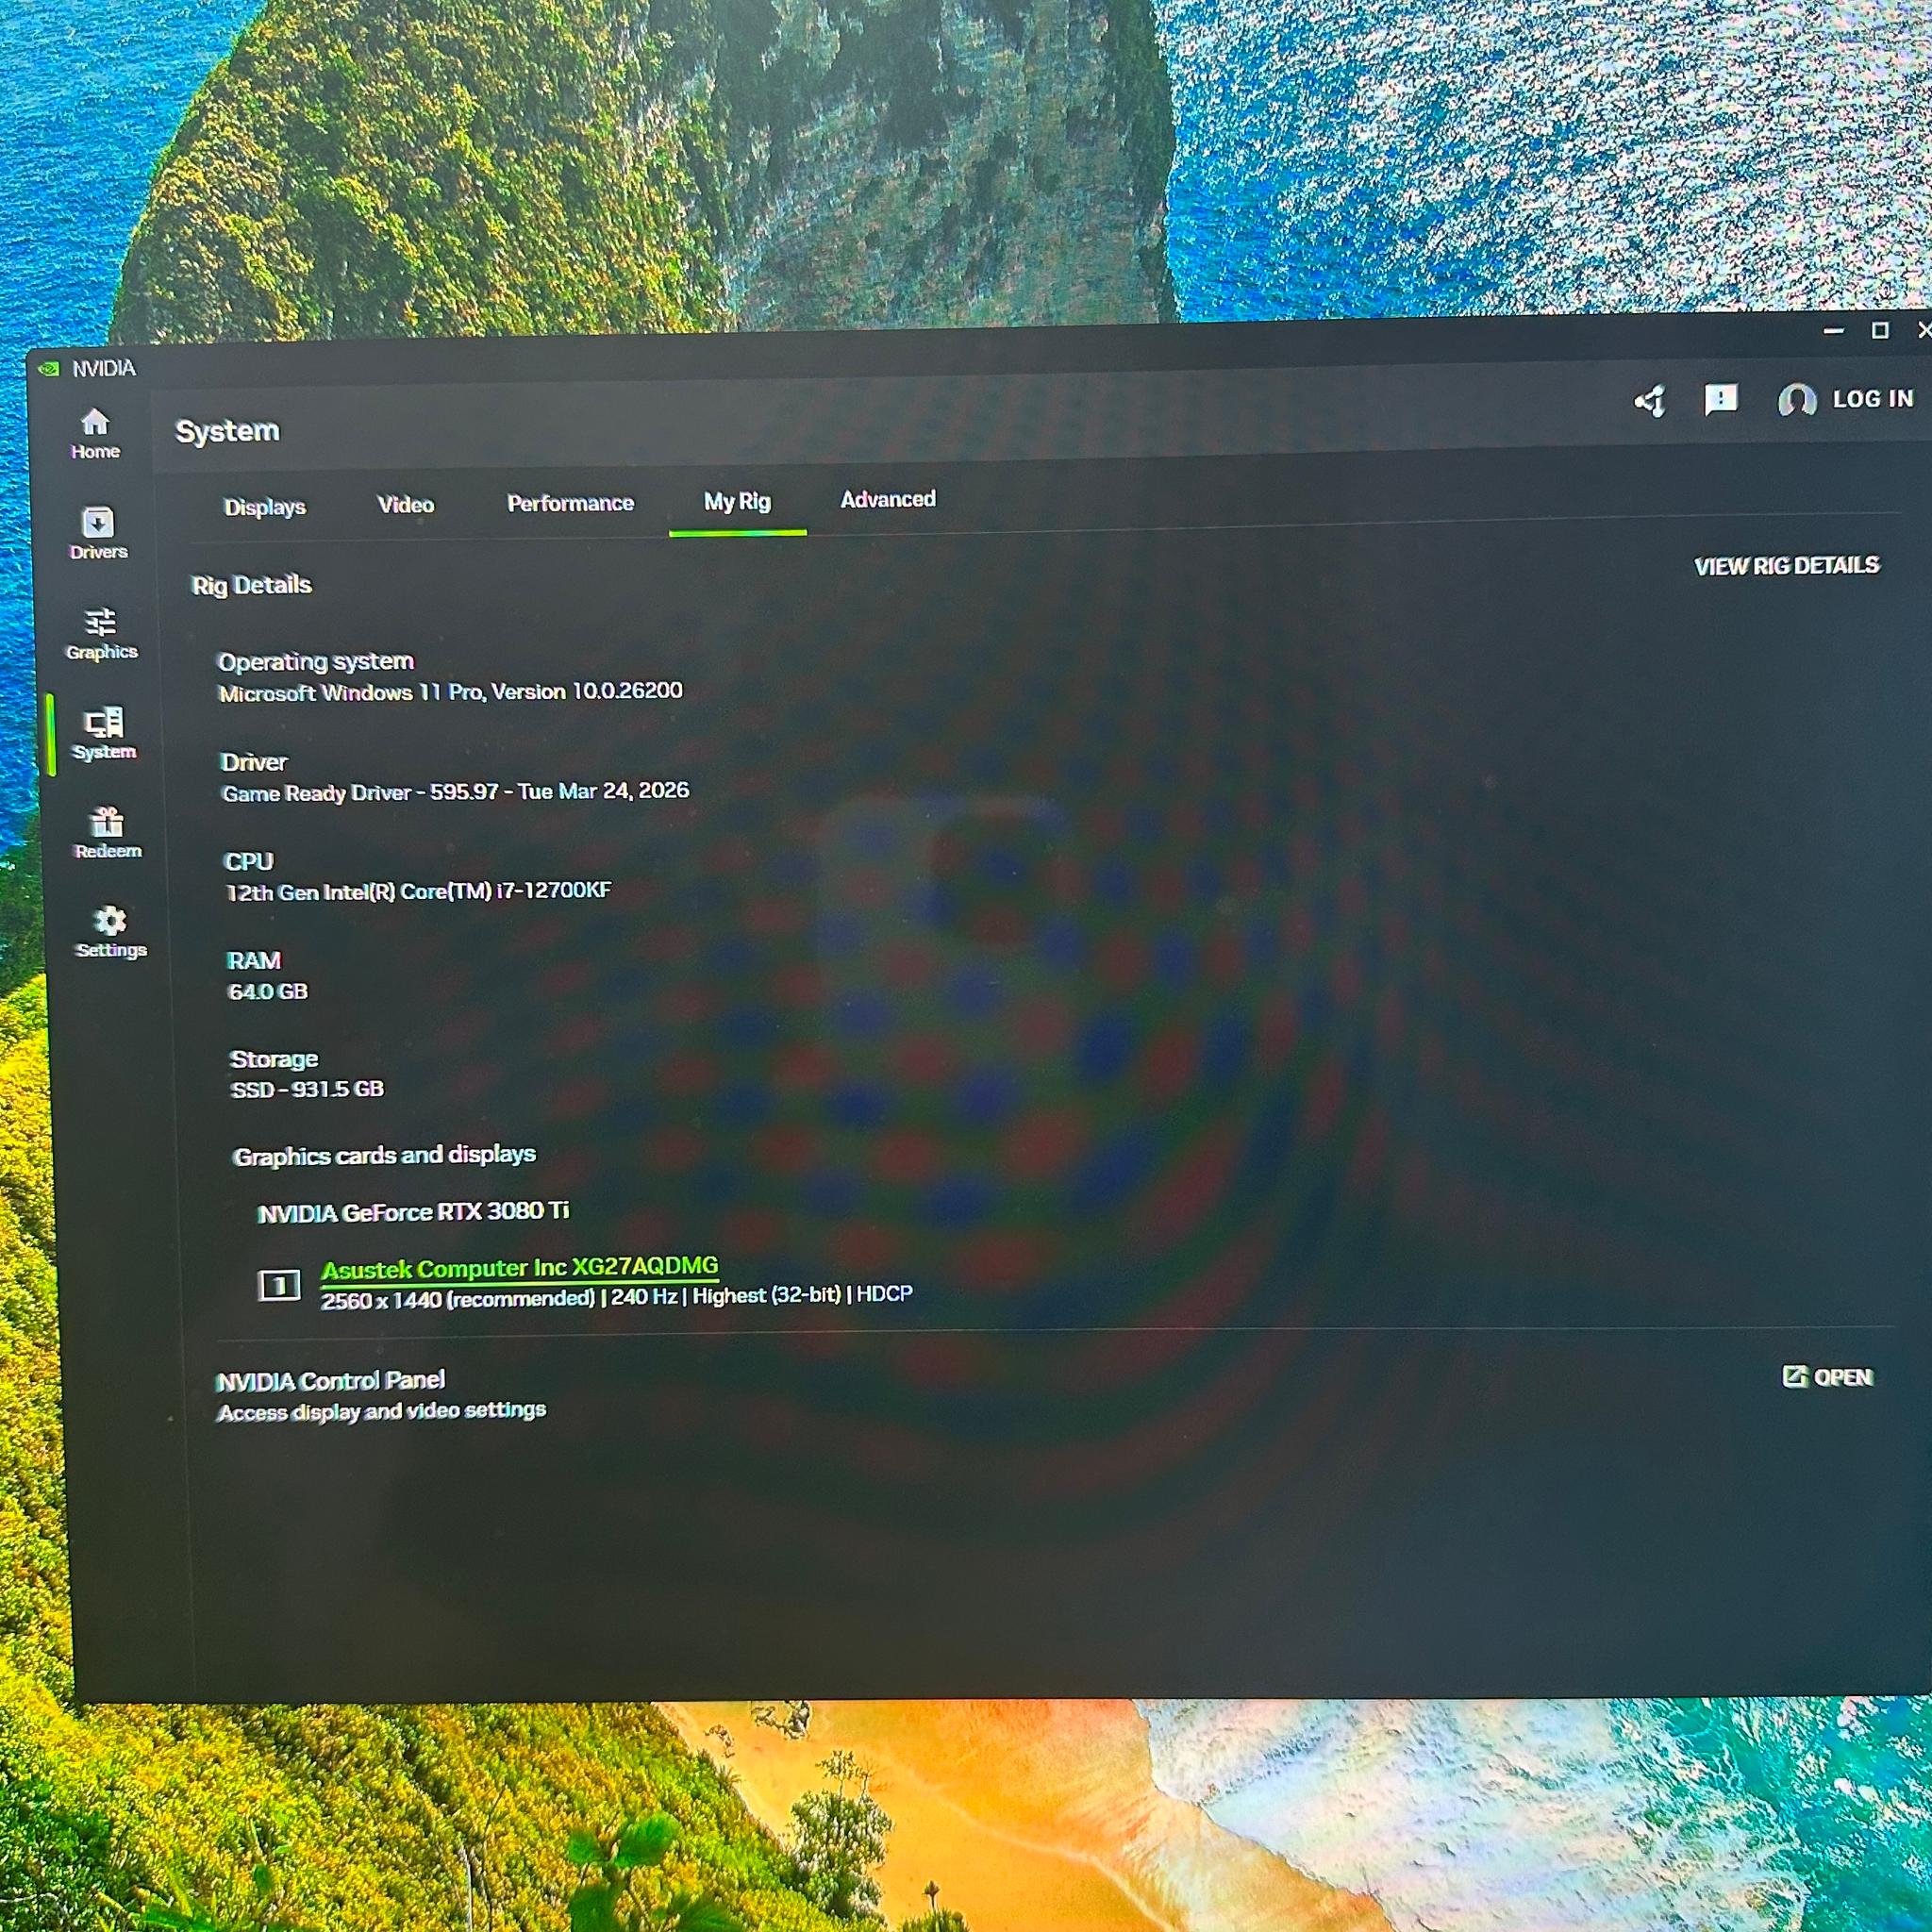
Task: Open the Settings gear in sidebar
Action: click(111, 932)
